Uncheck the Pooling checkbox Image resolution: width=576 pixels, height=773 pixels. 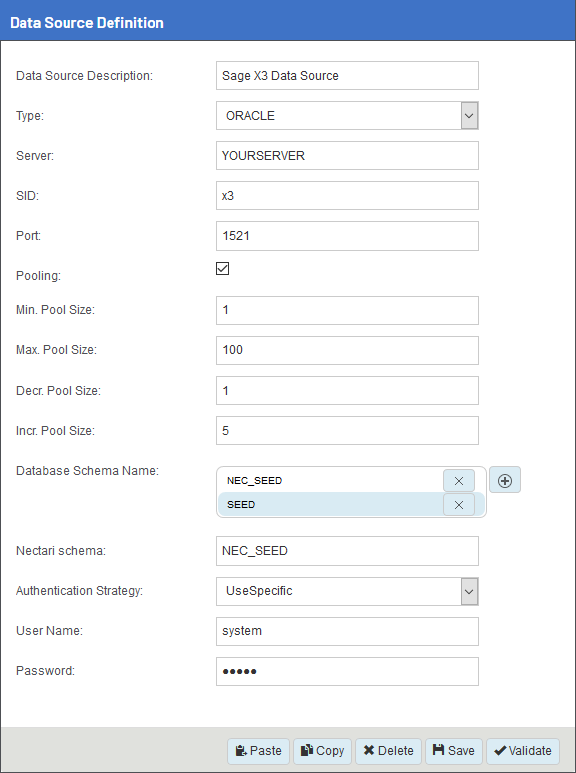click(x=222, y=269)
